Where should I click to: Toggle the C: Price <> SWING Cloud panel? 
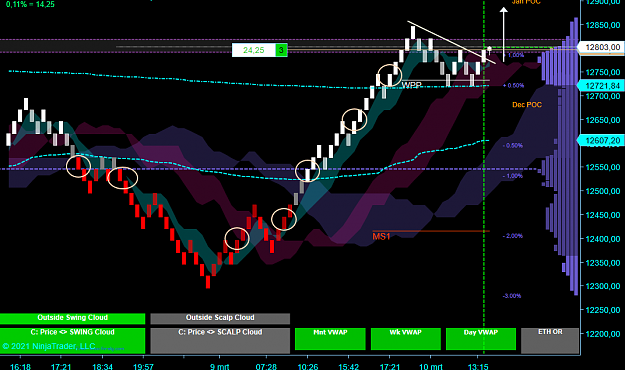tap(72, 340)
